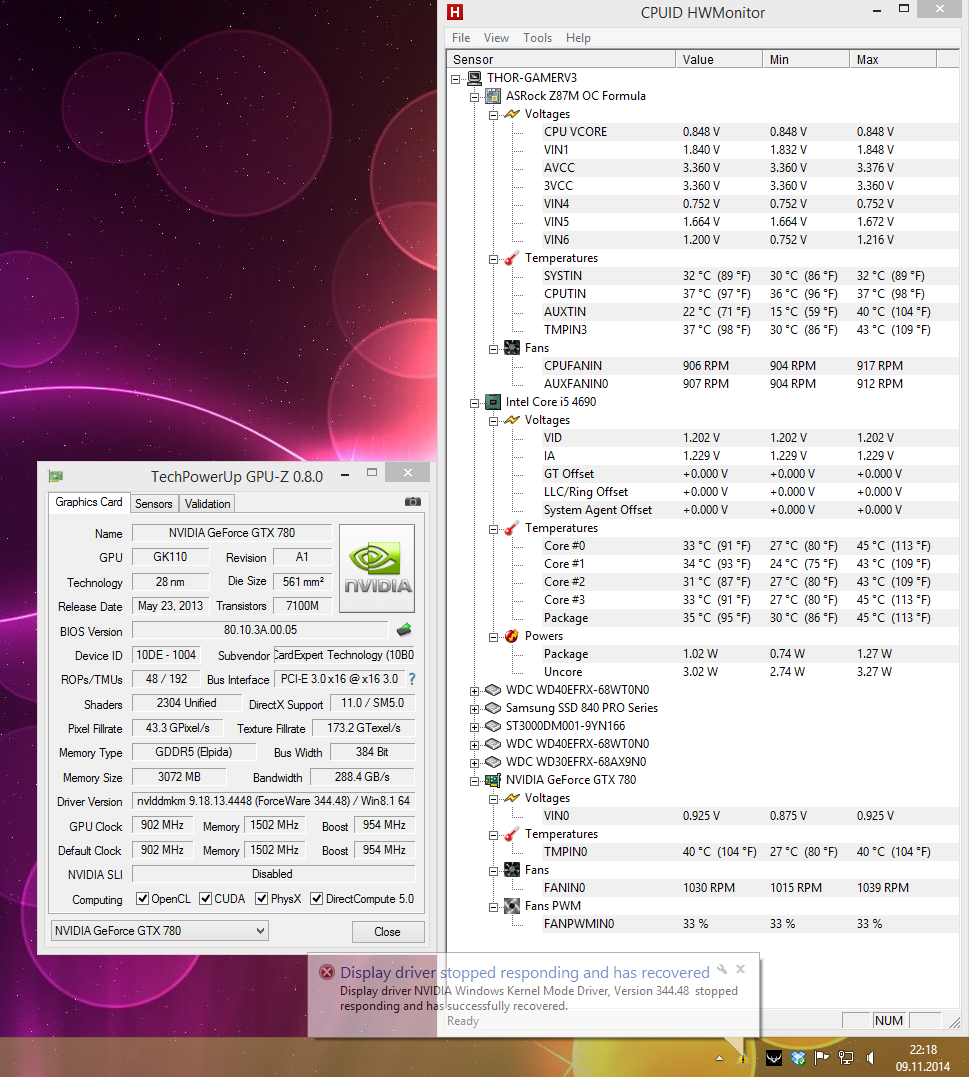Image resolution: width=969 pixels, height=1077 pixels.
Task: Select the ASRock Z87M motherboard icon
Action: click(x=493, y=95)
